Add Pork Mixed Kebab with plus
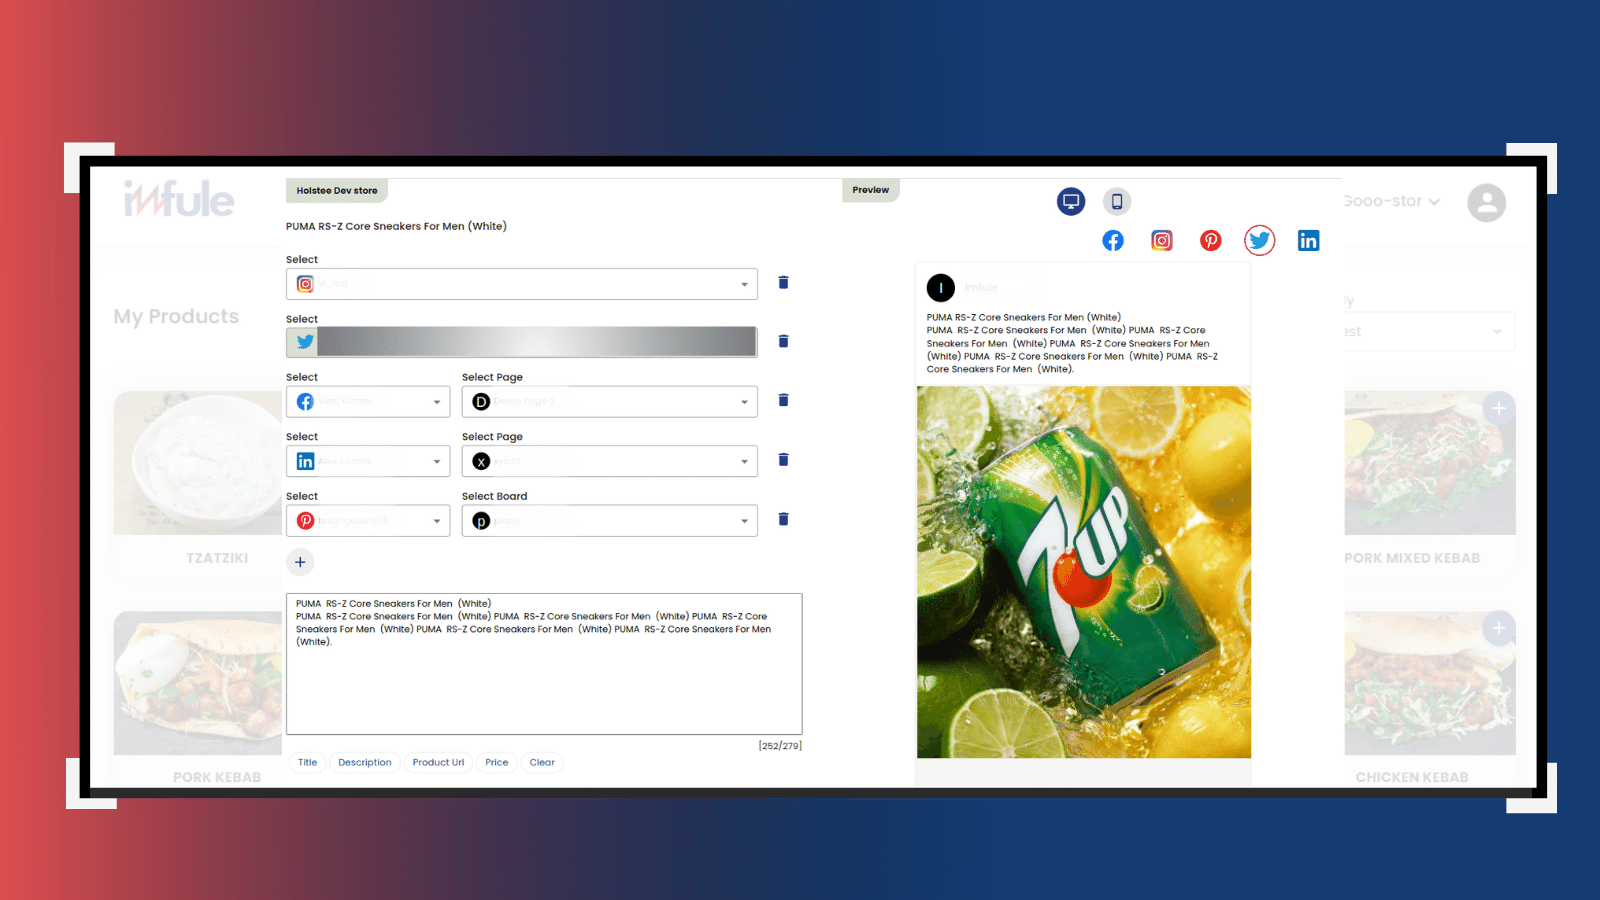 tap(1498, 408)
